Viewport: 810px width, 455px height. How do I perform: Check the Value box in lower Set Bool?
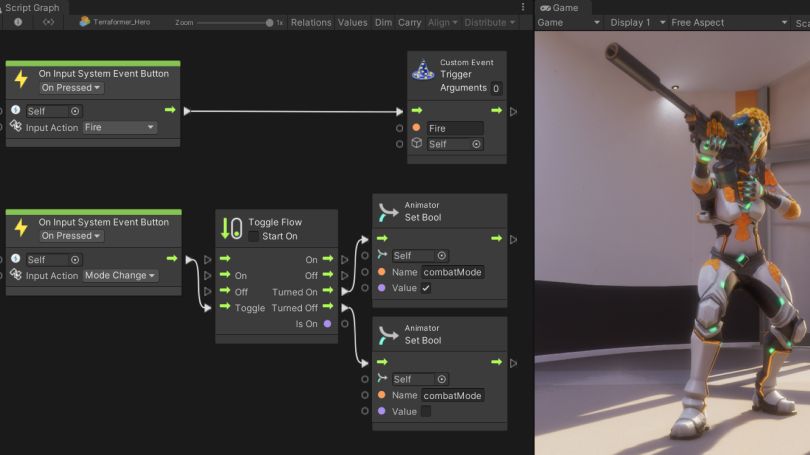(x=426, y=412)
